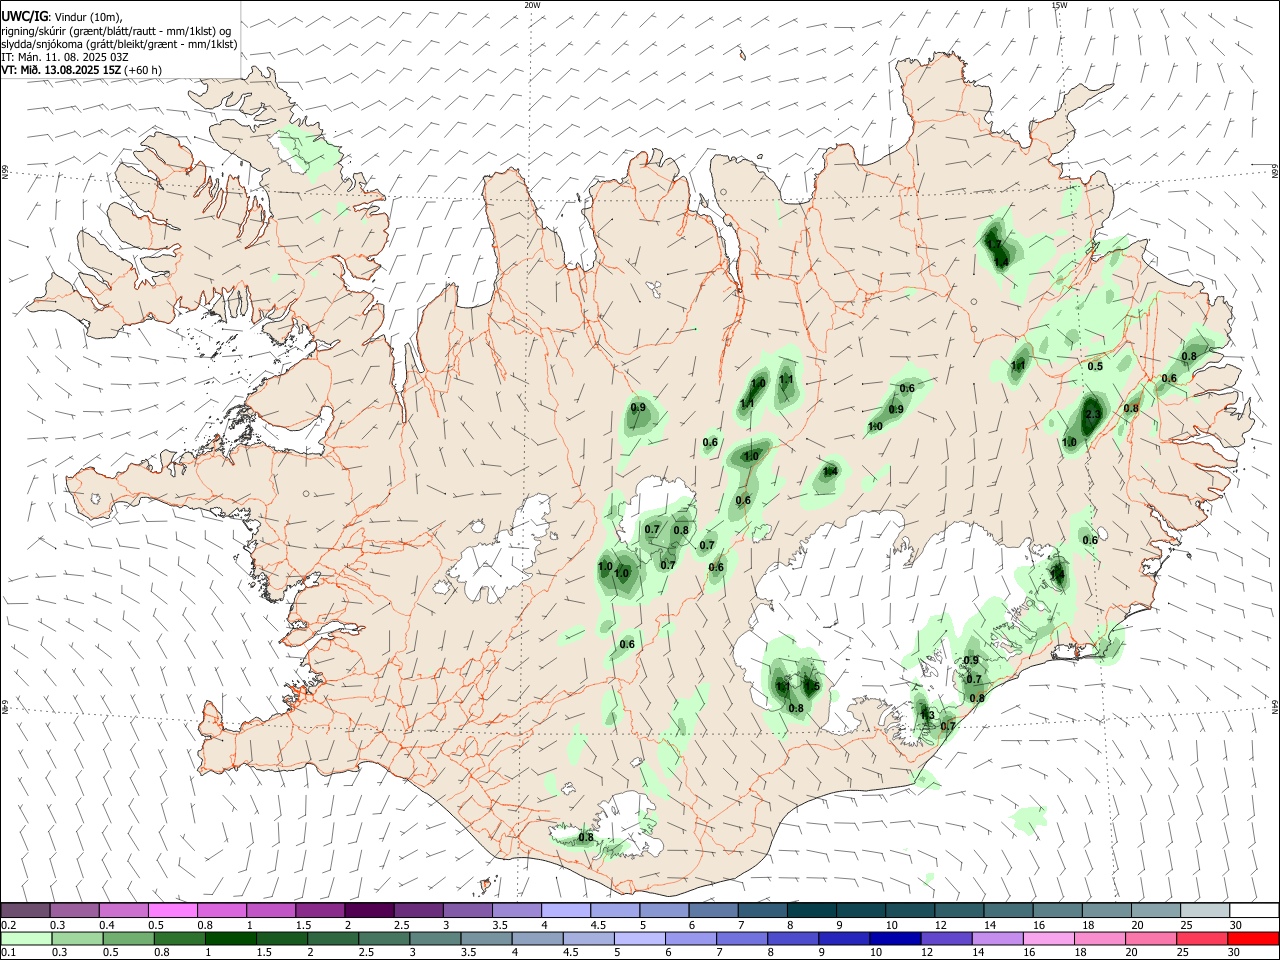The image size is (1280, 960).
Task: Select the dusty purple 0.2 swatch in upper legend
Action: click(25, 910)
